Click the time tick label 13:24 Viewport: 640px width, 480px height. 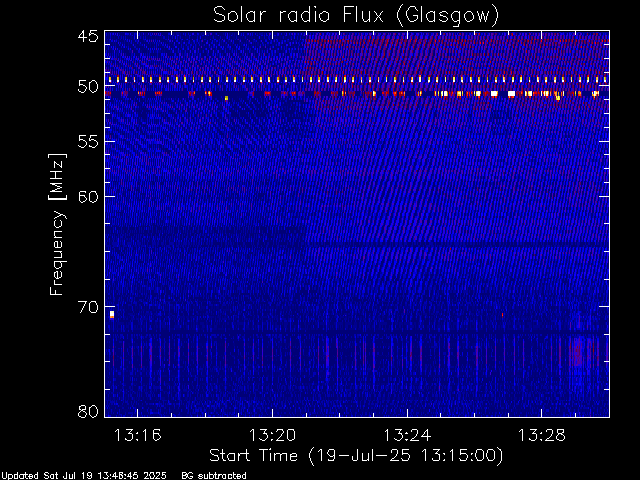(407, 435)
